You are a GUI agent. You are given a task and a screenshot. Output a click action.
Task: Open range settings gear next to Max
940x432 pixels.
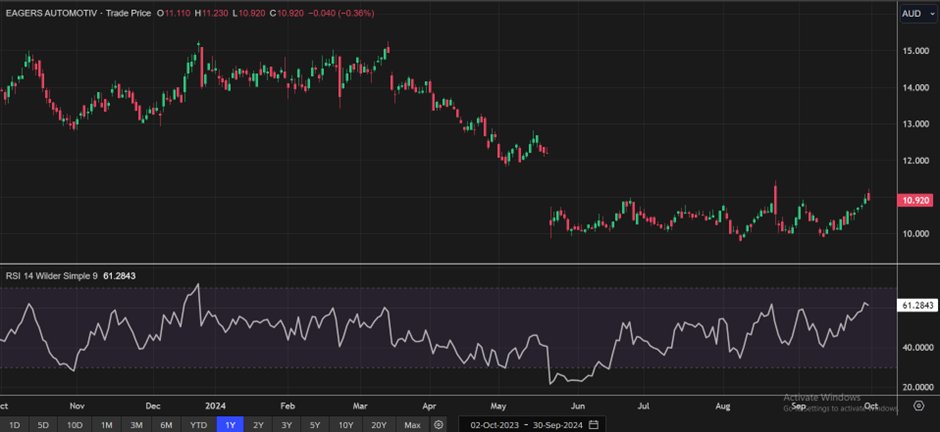click(x=439, y=425)
